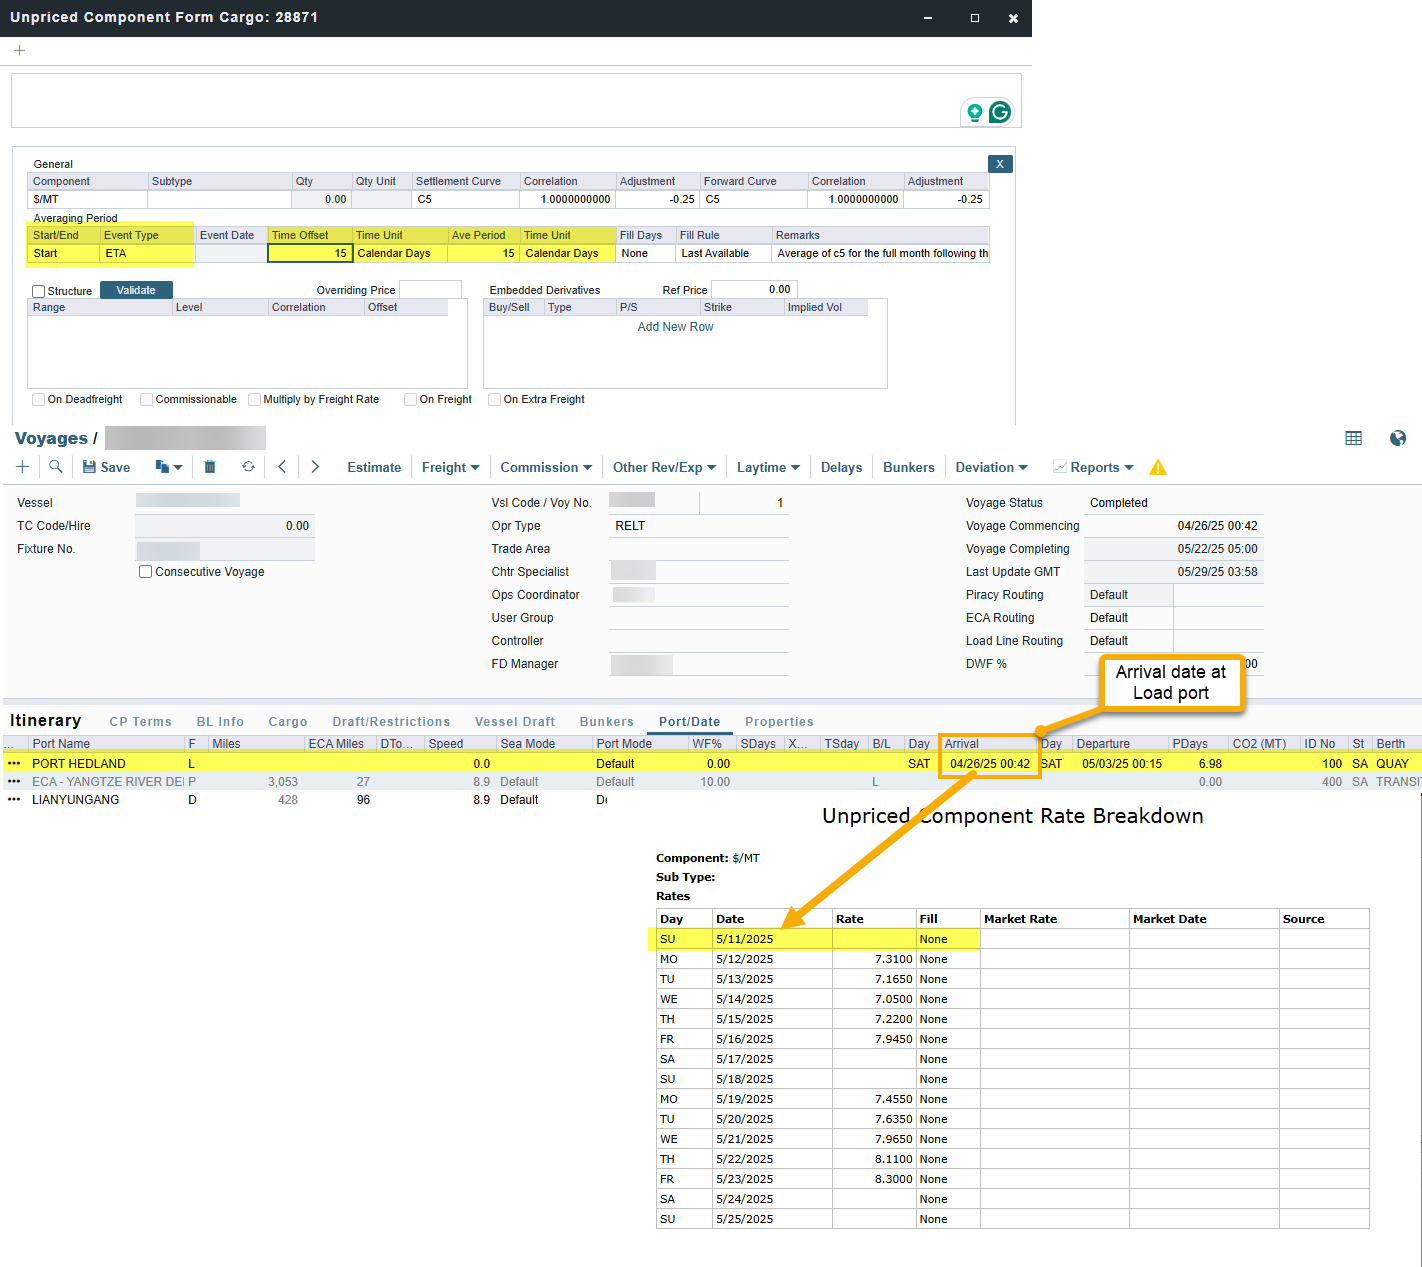Sort by the Arrival column header
This screenshot has height=1267, width=1422.
tap(988, 744)
